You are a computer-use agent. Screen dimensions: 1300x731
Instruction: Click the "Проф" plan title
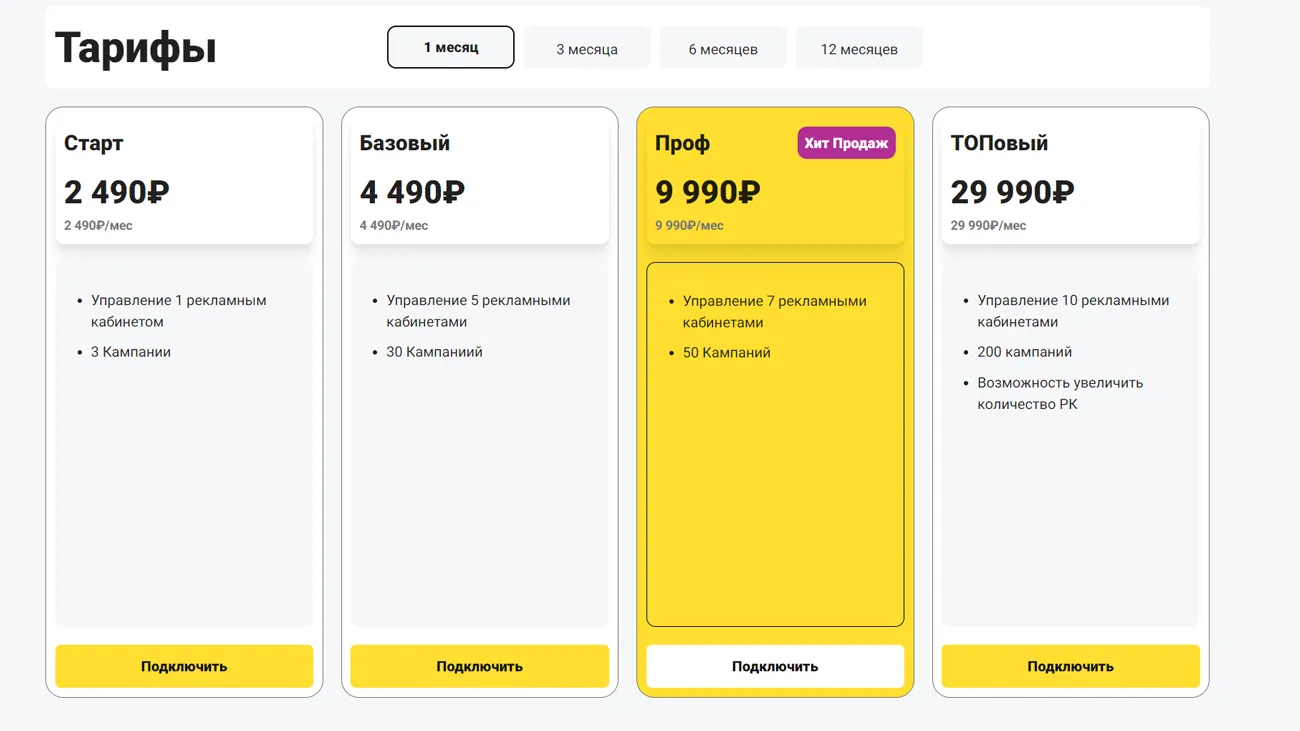click(x=683, y=143)
